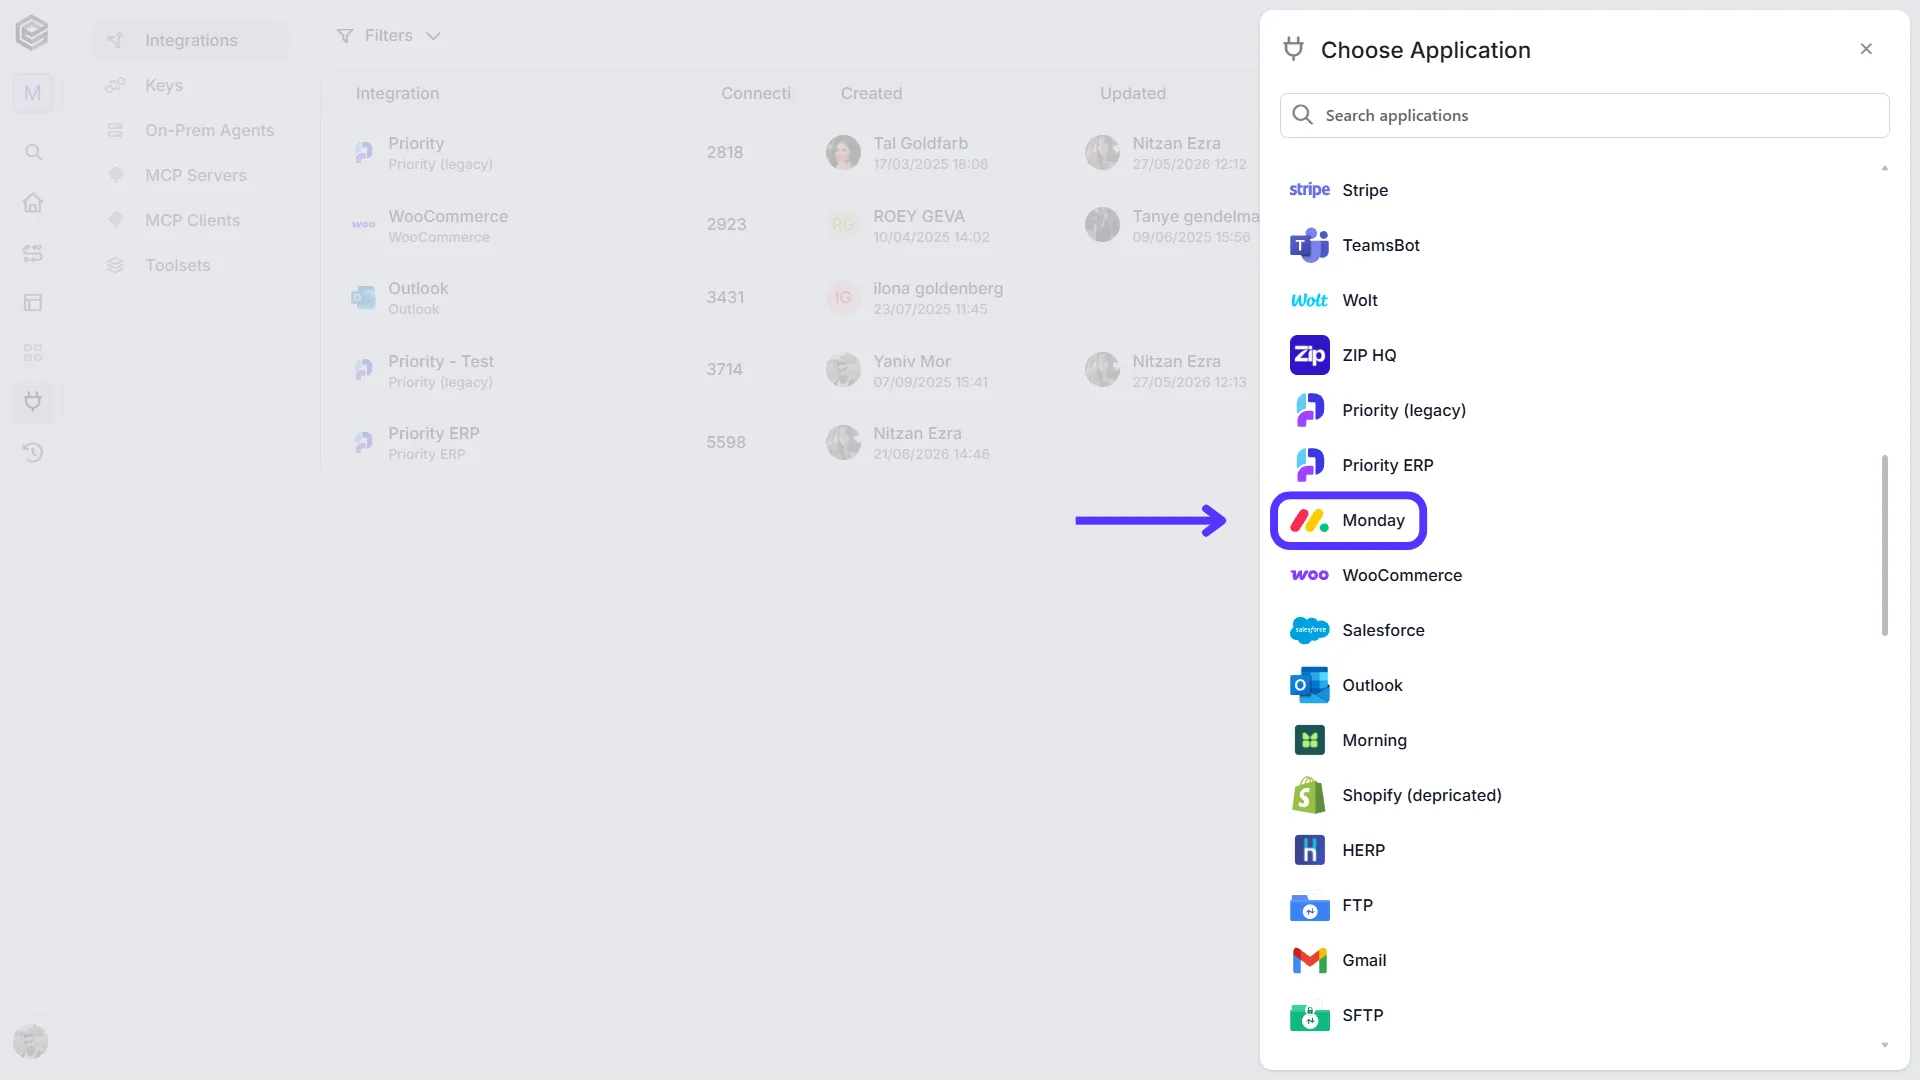Pick the Outlook application icon
Screen dimensions: 1920x1080
[1309, 685]
